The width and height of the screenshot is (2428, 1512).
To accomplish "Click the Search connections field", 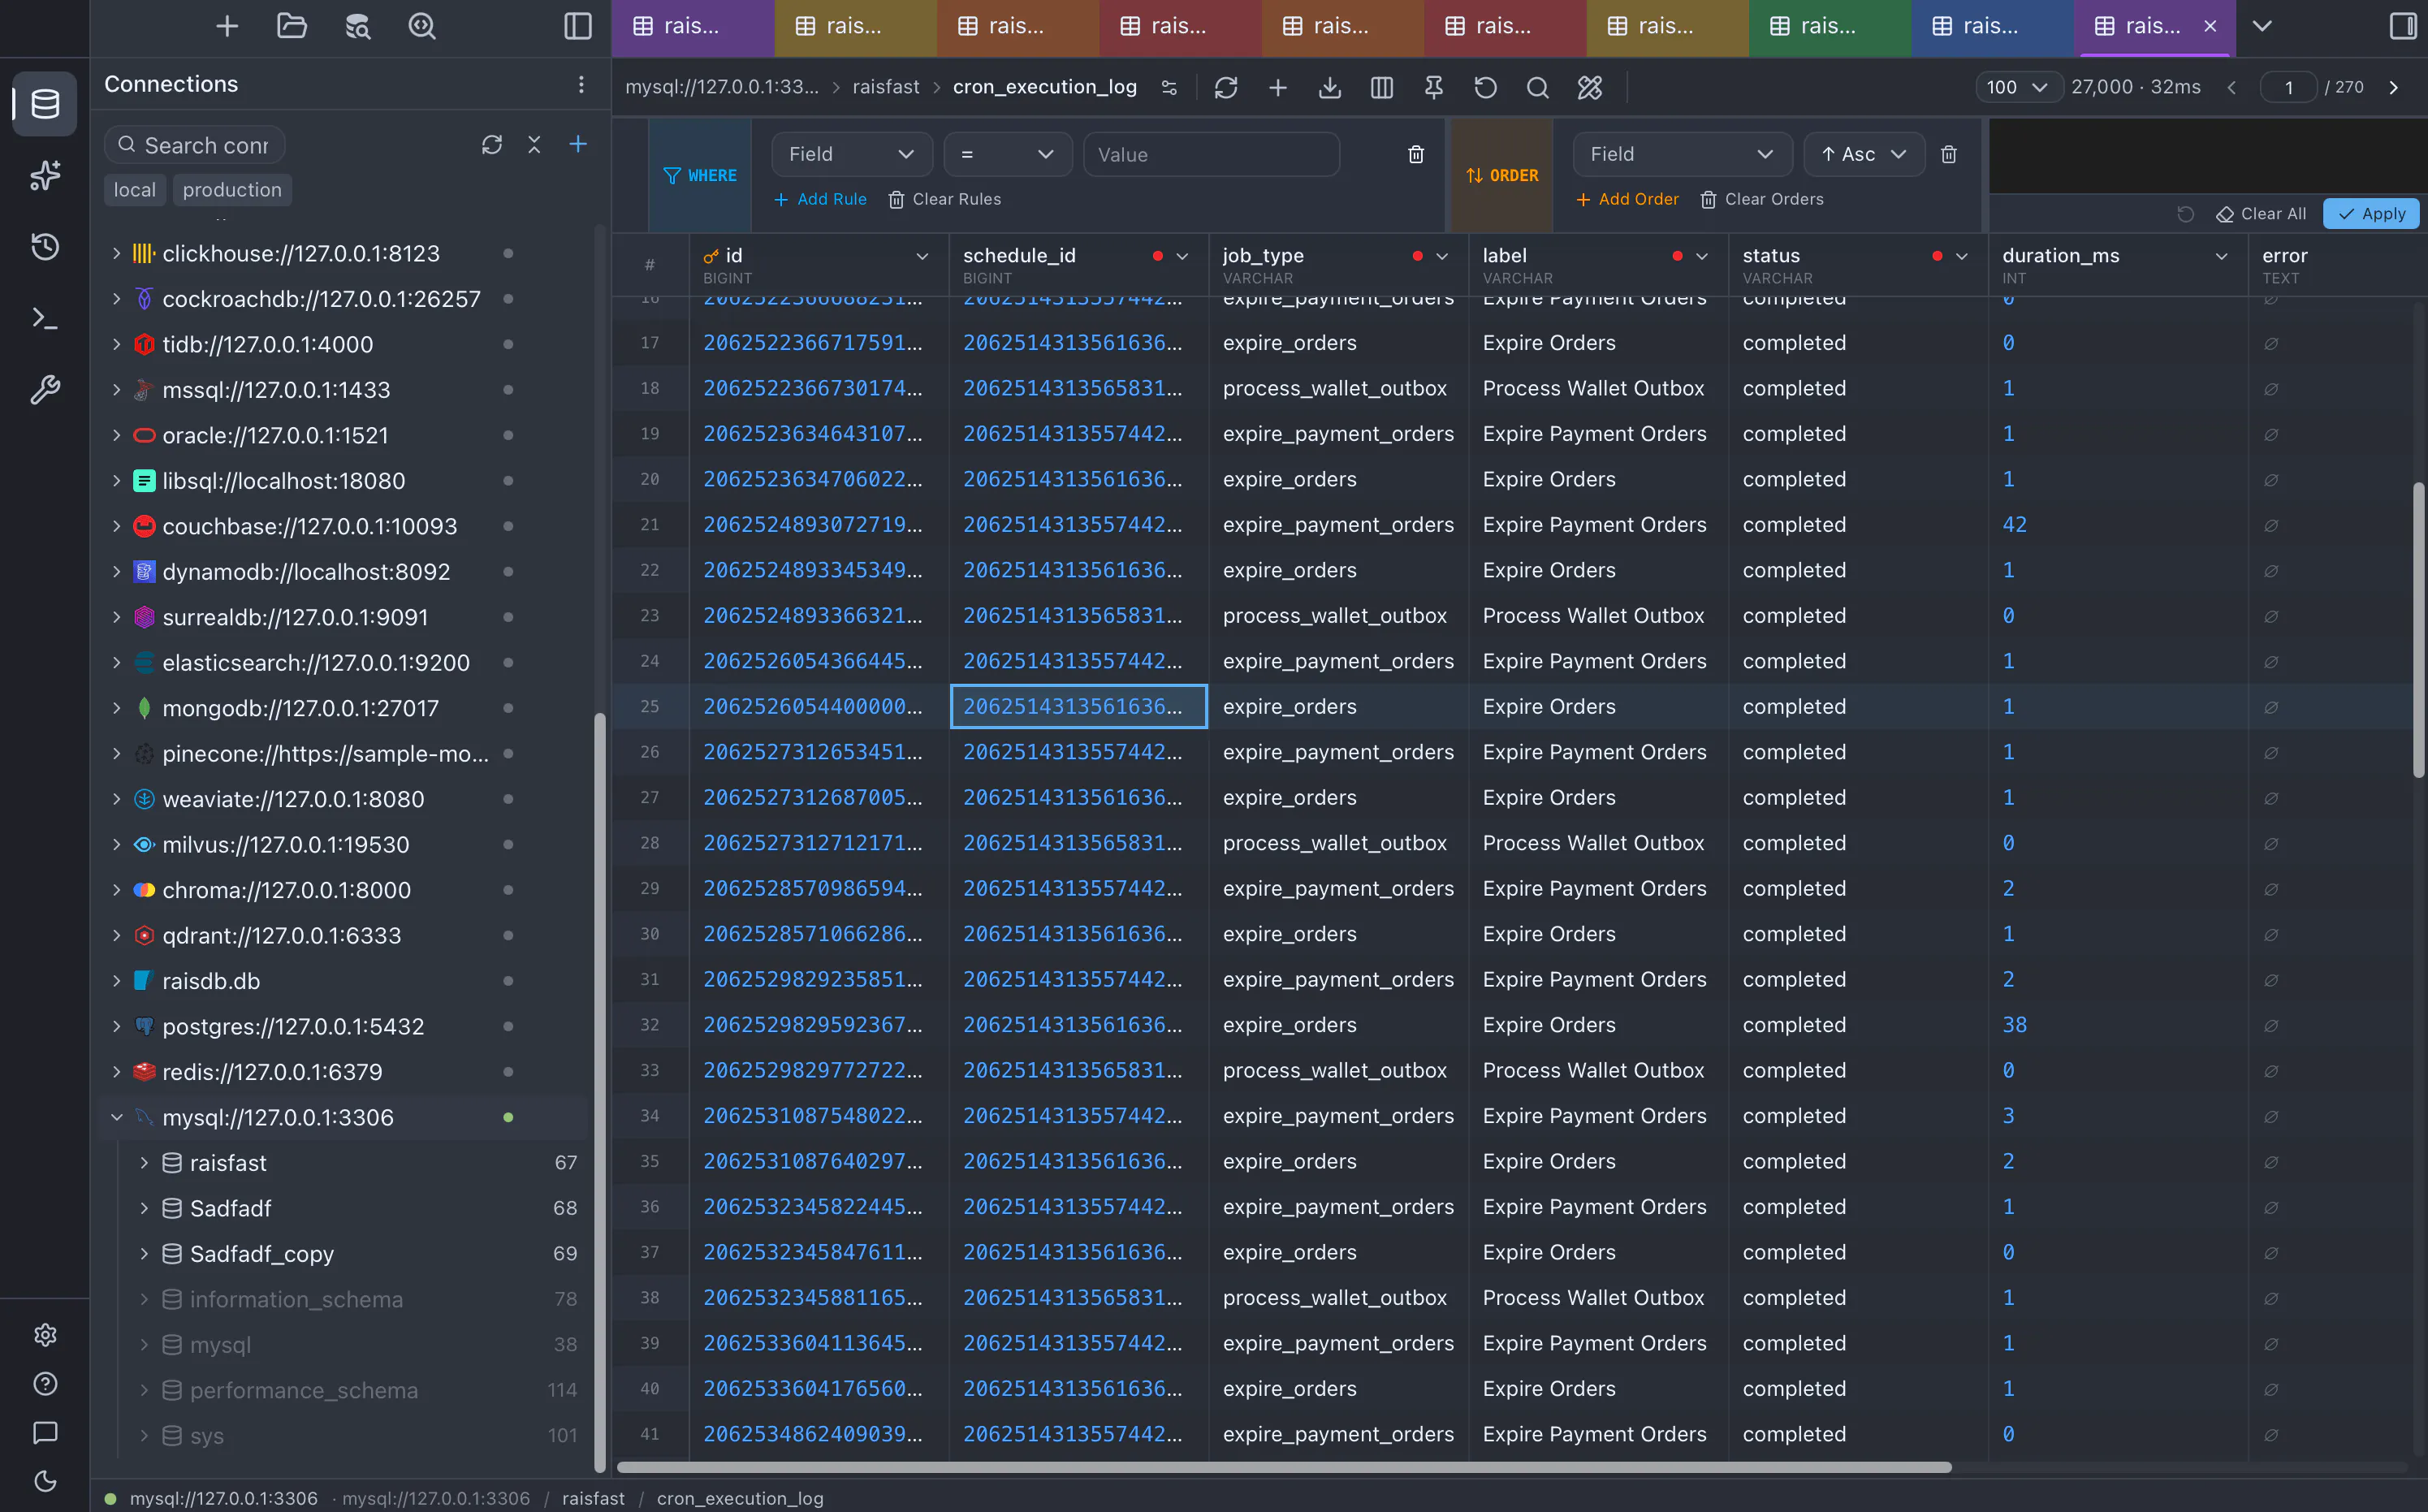I will point(195,145).
